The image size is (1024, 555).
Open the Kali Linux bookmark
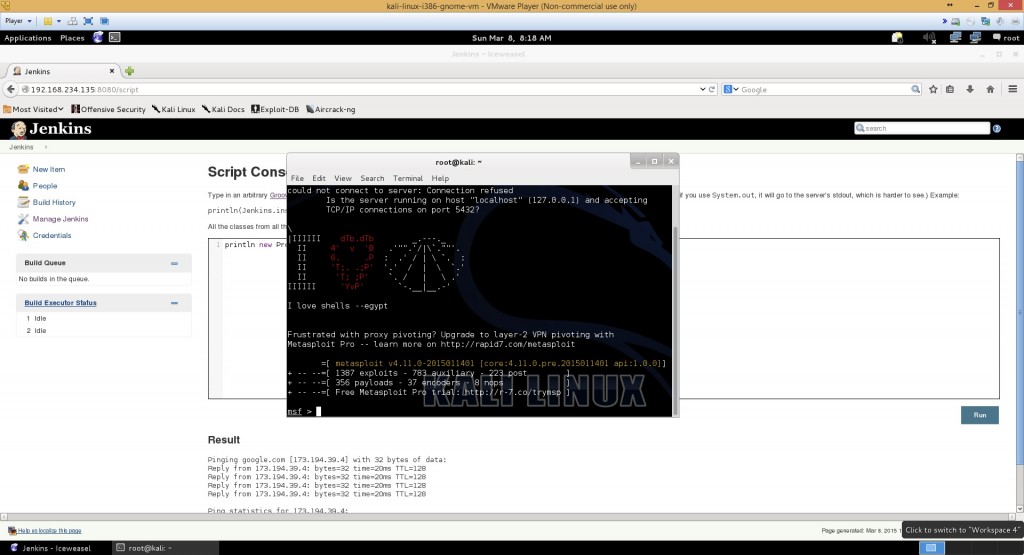click(173, 110)
